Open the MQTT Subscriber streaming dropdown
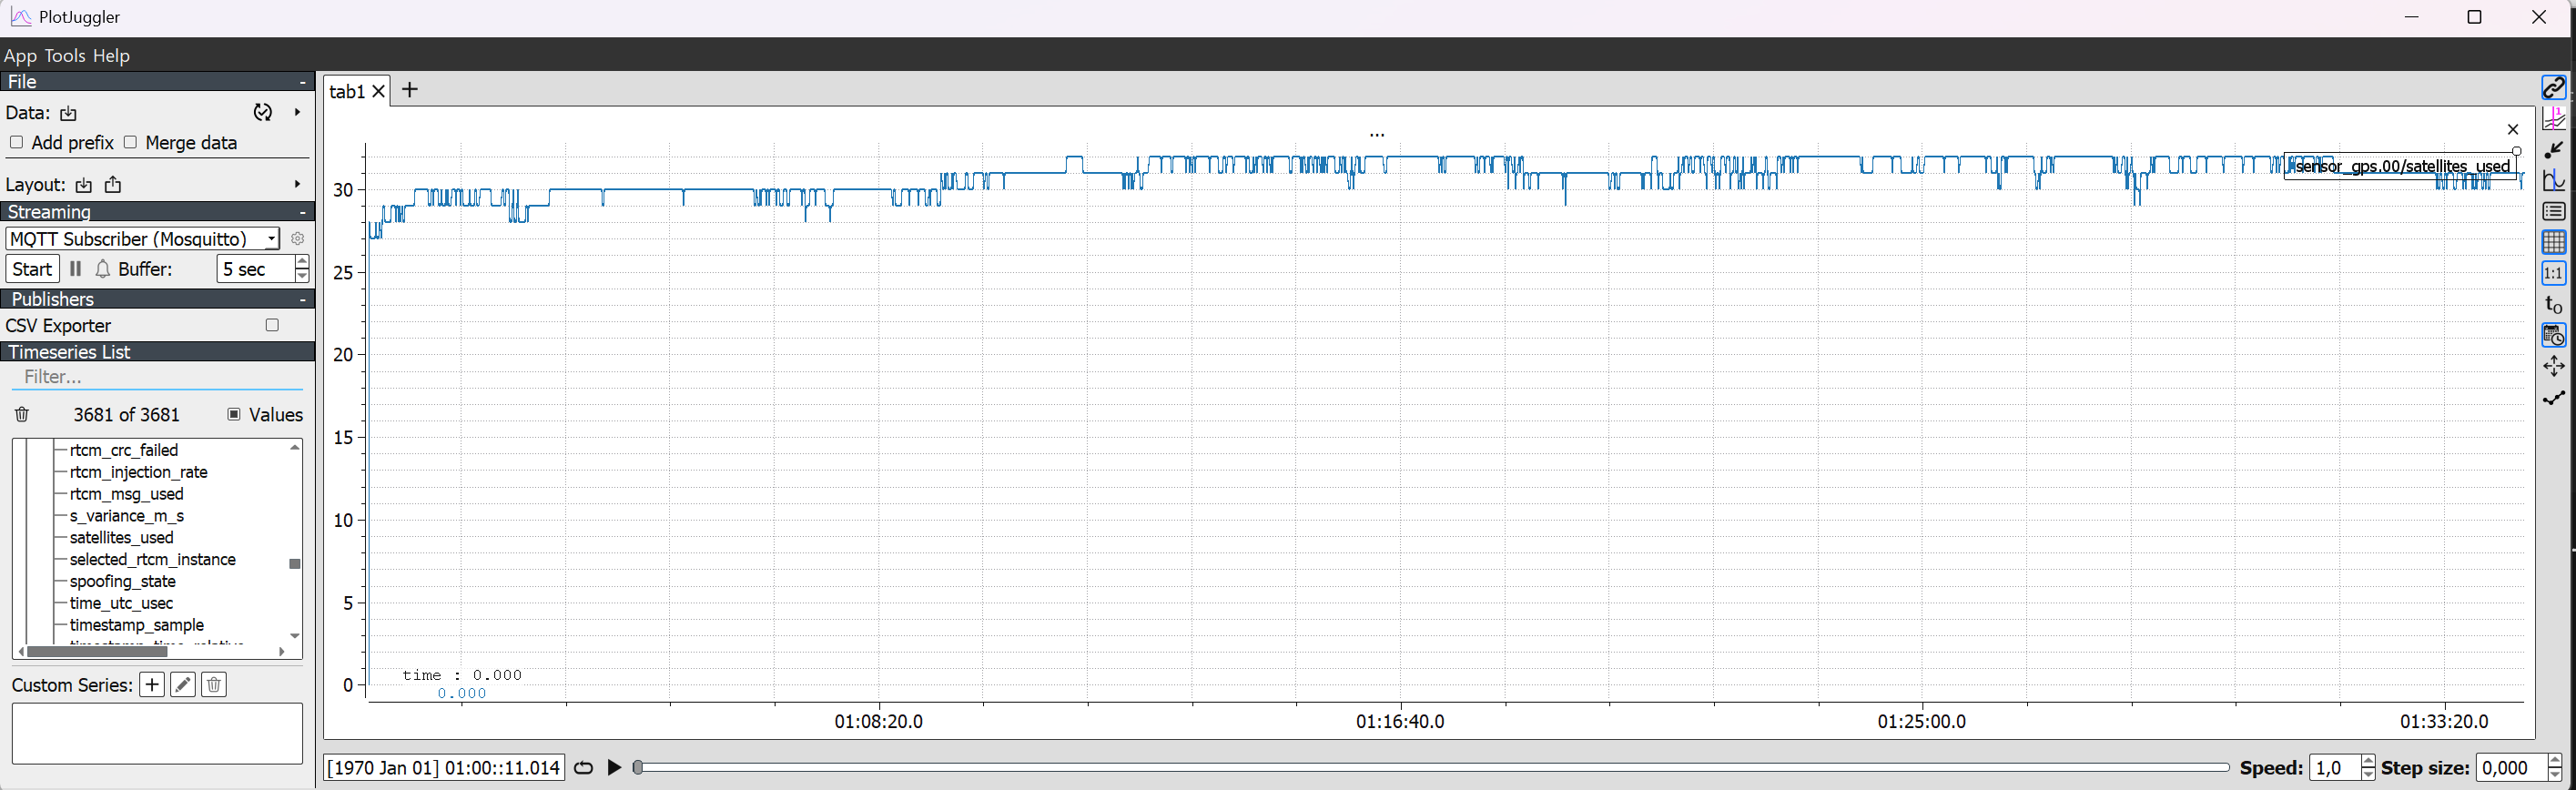 coord(143,239)
